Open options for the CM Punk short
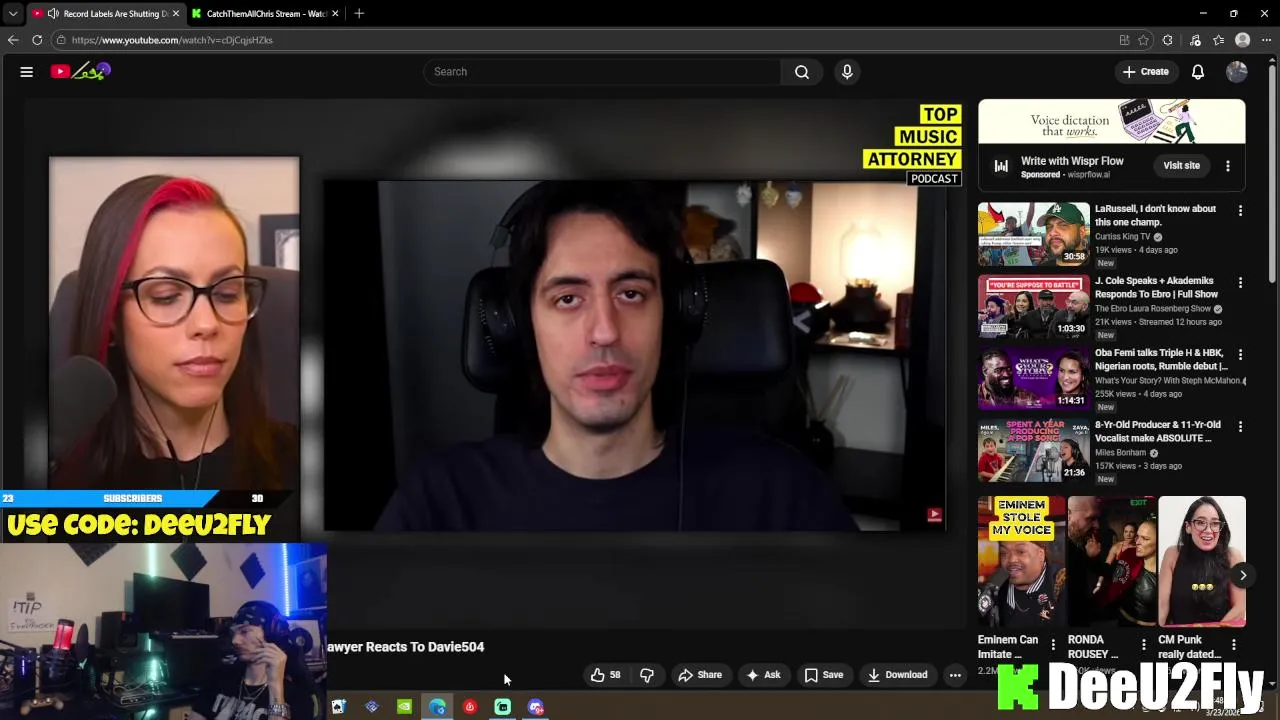 click(x=1233, y=645)
